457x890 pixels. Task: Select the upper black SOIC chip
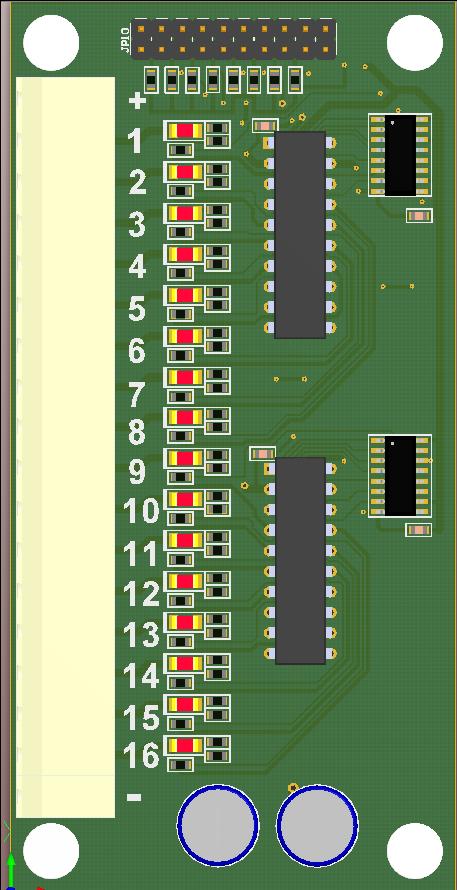(400, 155)
